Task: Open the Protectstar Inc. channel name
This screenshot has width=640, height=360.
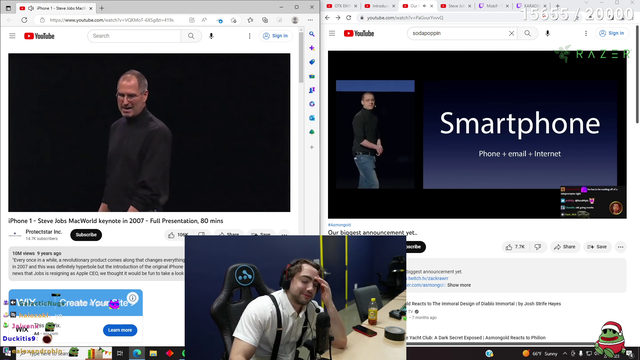Action: coord(44,232)
